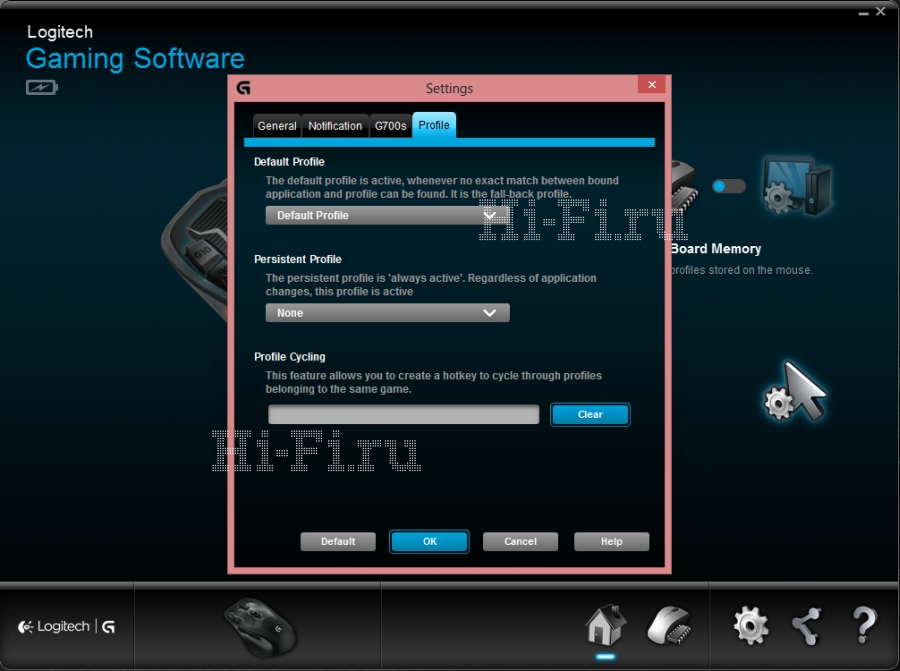Switch to the General tab
The height and width of the screenshot is (671, 900).
(276, 126)
